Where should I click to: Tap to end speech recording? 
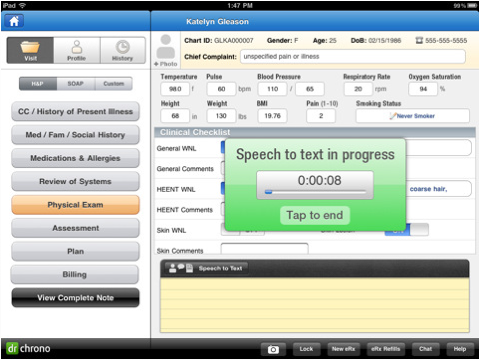(x=315, y=215)
